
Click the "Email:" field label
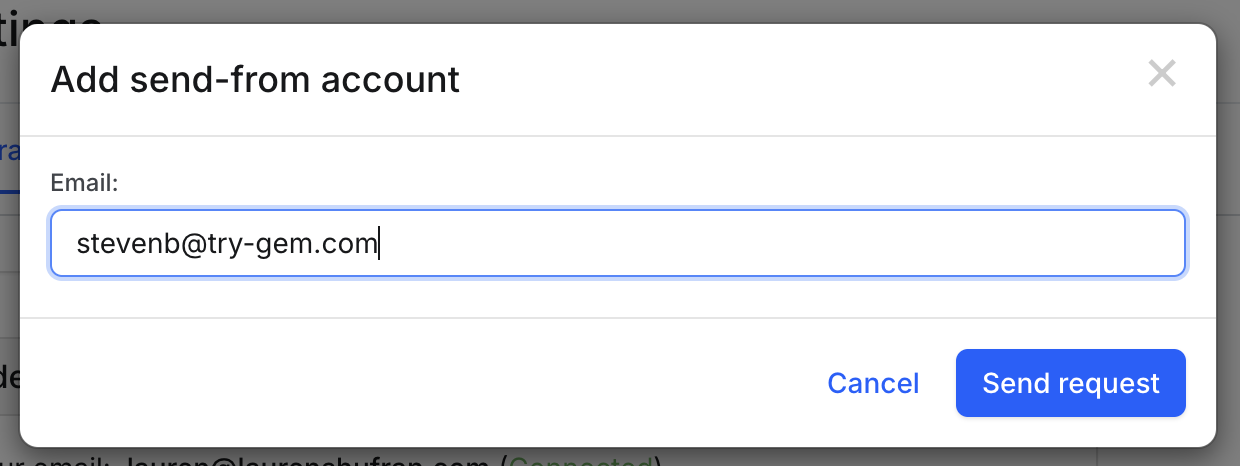(85, 183)
